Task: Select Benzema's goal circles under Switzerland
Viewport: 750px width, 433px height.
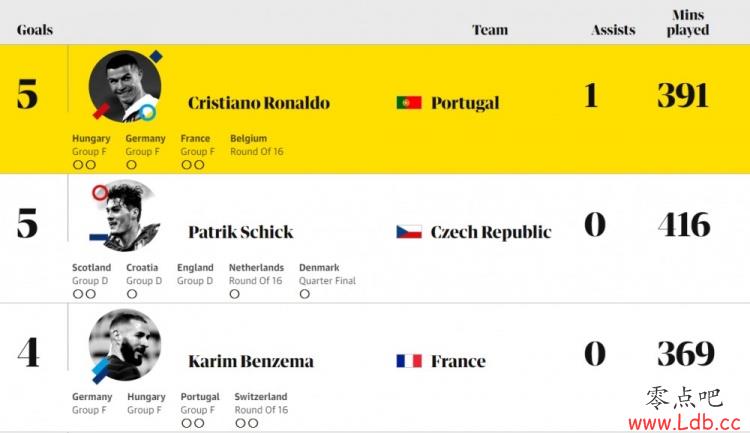Action: coord(247,423)
